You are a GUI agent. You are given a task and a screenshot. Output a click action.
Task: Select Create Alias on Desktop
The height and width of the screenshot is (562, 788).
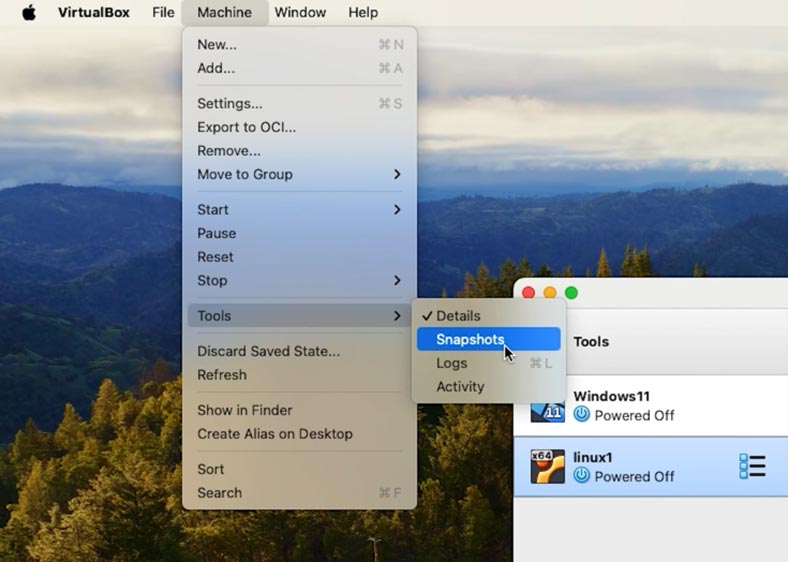tap(300, 434)
